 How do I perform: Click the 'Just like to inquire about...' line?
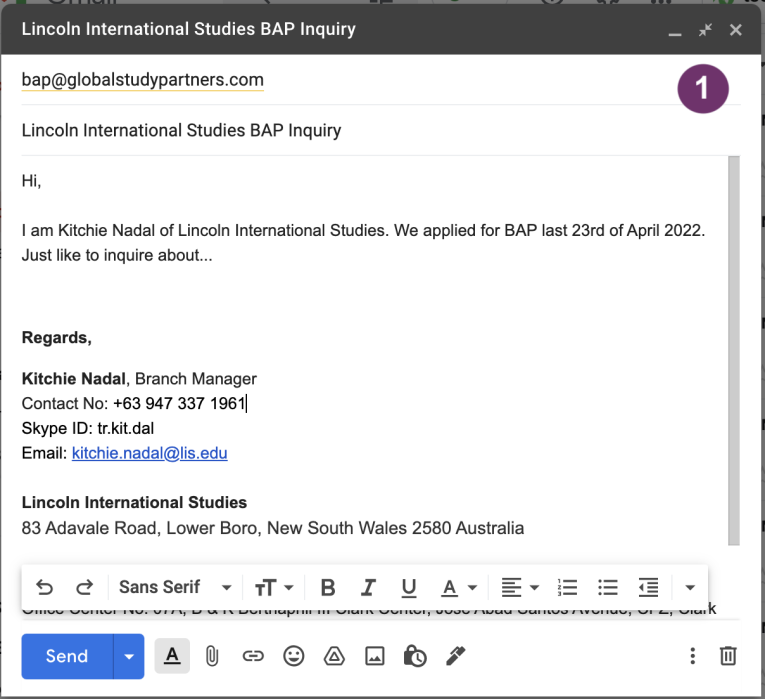pos(117,255)
